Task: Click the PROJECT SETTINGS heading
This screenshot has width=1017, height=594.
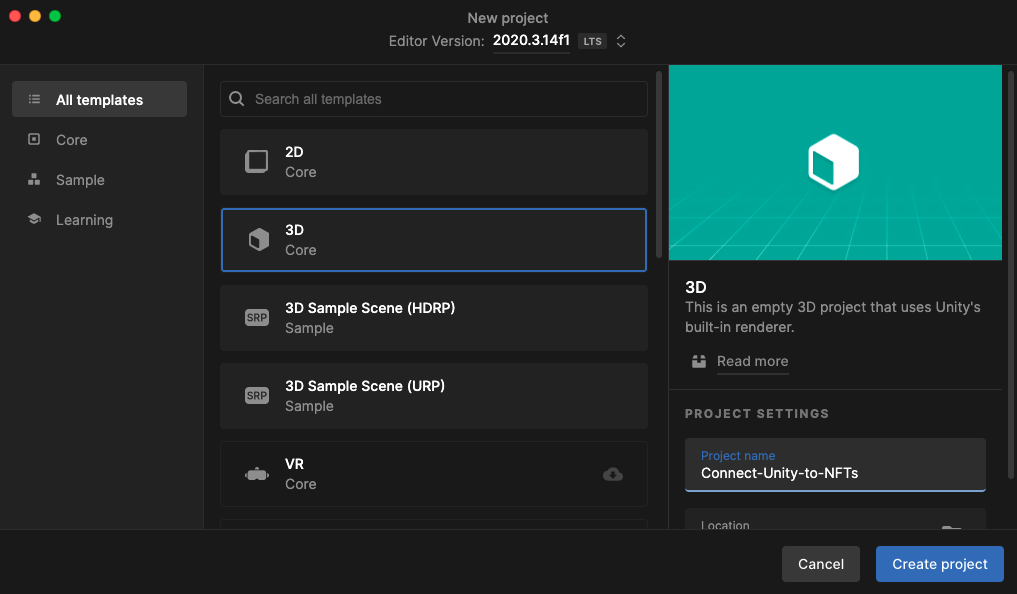Action: click(x=757, y=414)
